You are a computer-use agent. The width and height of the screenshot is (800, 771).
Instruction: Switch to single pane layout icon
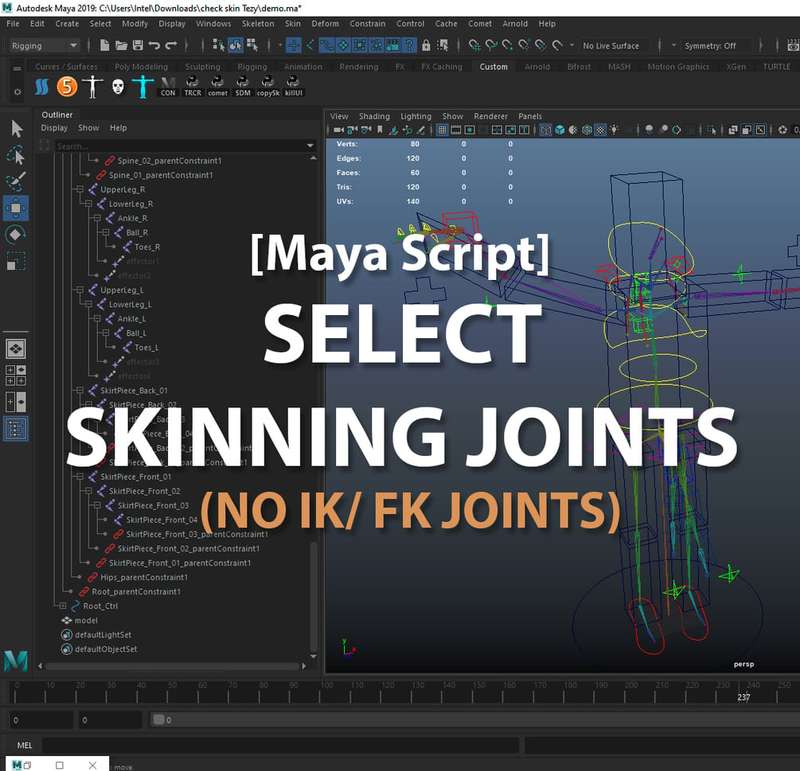pyautogui.click(x=16, y=349)
